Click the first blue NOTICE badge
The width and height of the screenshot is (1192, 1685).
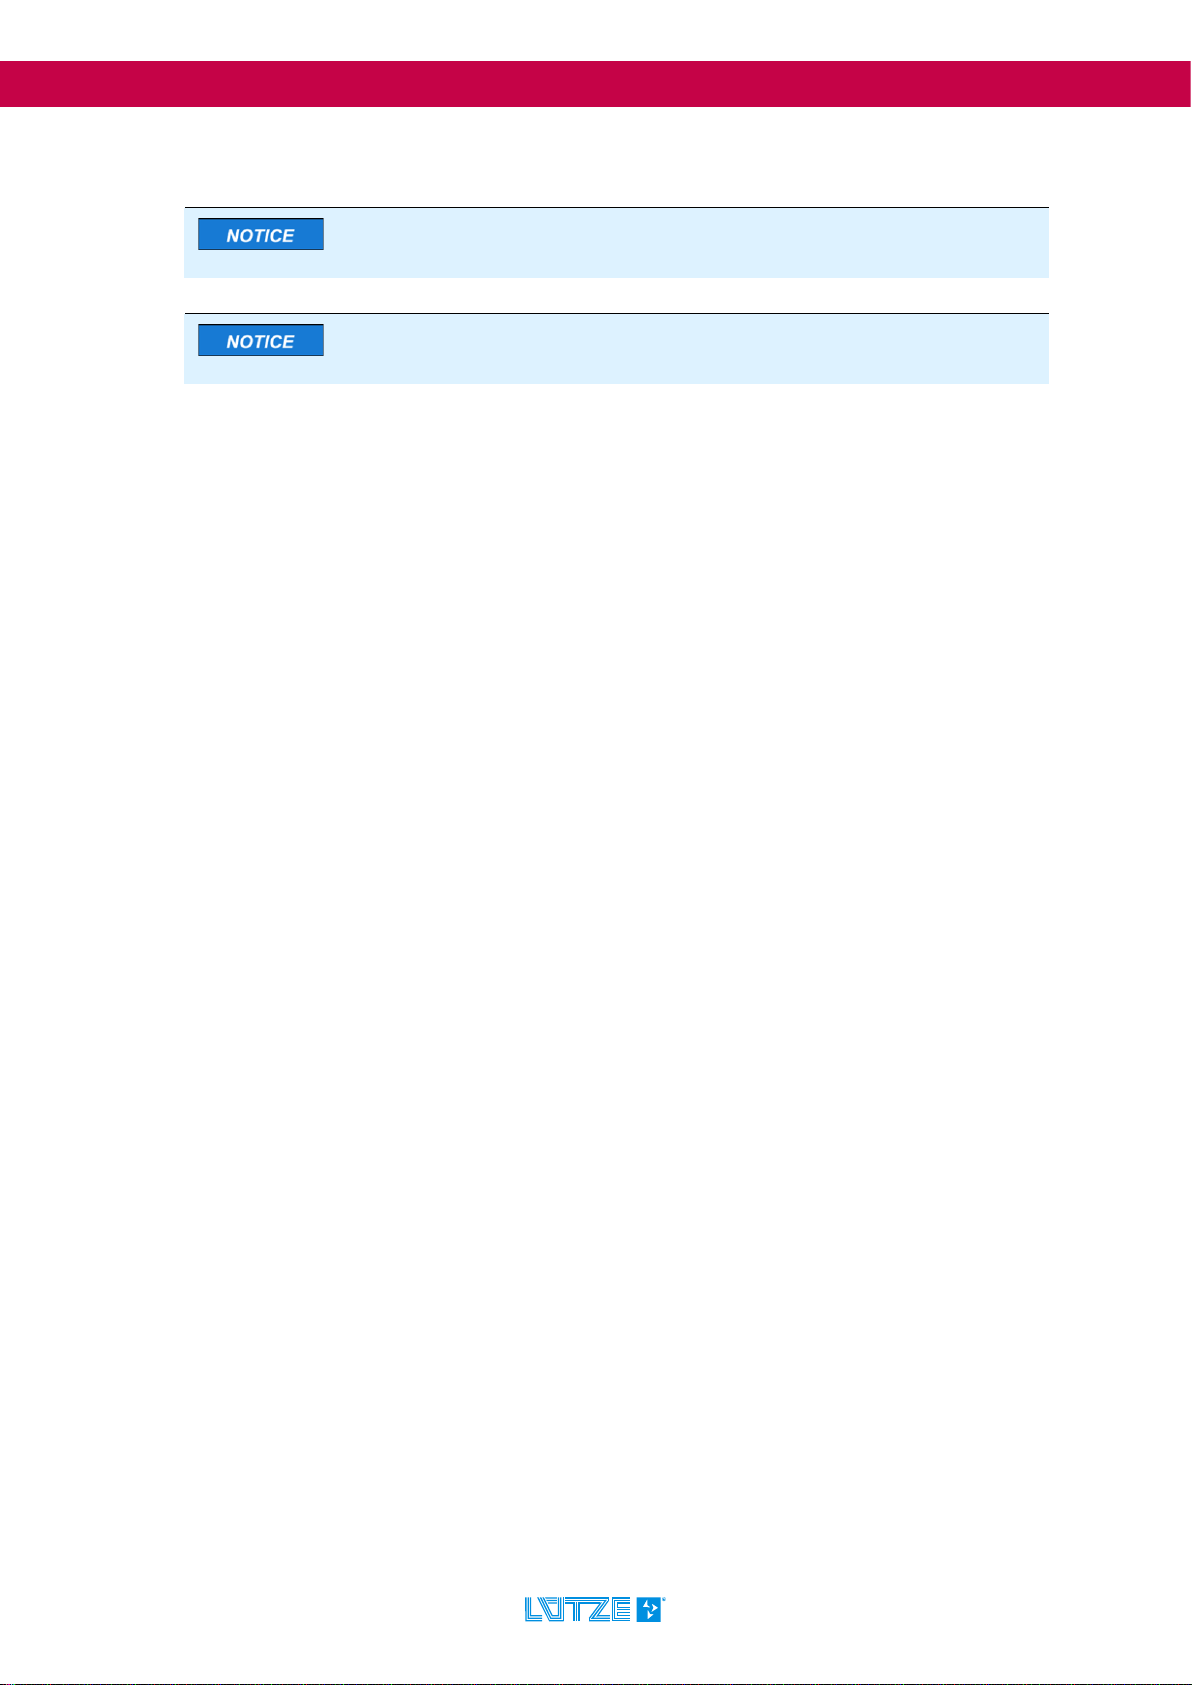[260, 234]
